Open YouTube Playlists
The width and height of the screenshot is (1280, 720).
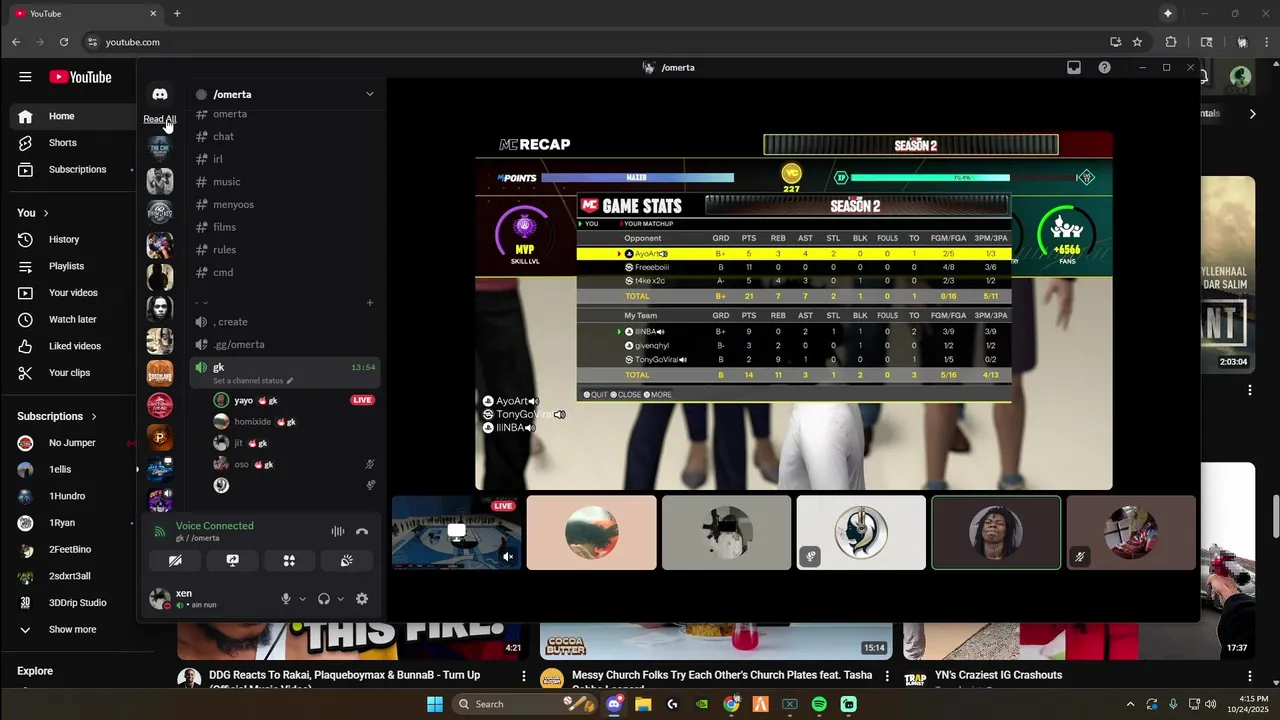tap(72, 266)
